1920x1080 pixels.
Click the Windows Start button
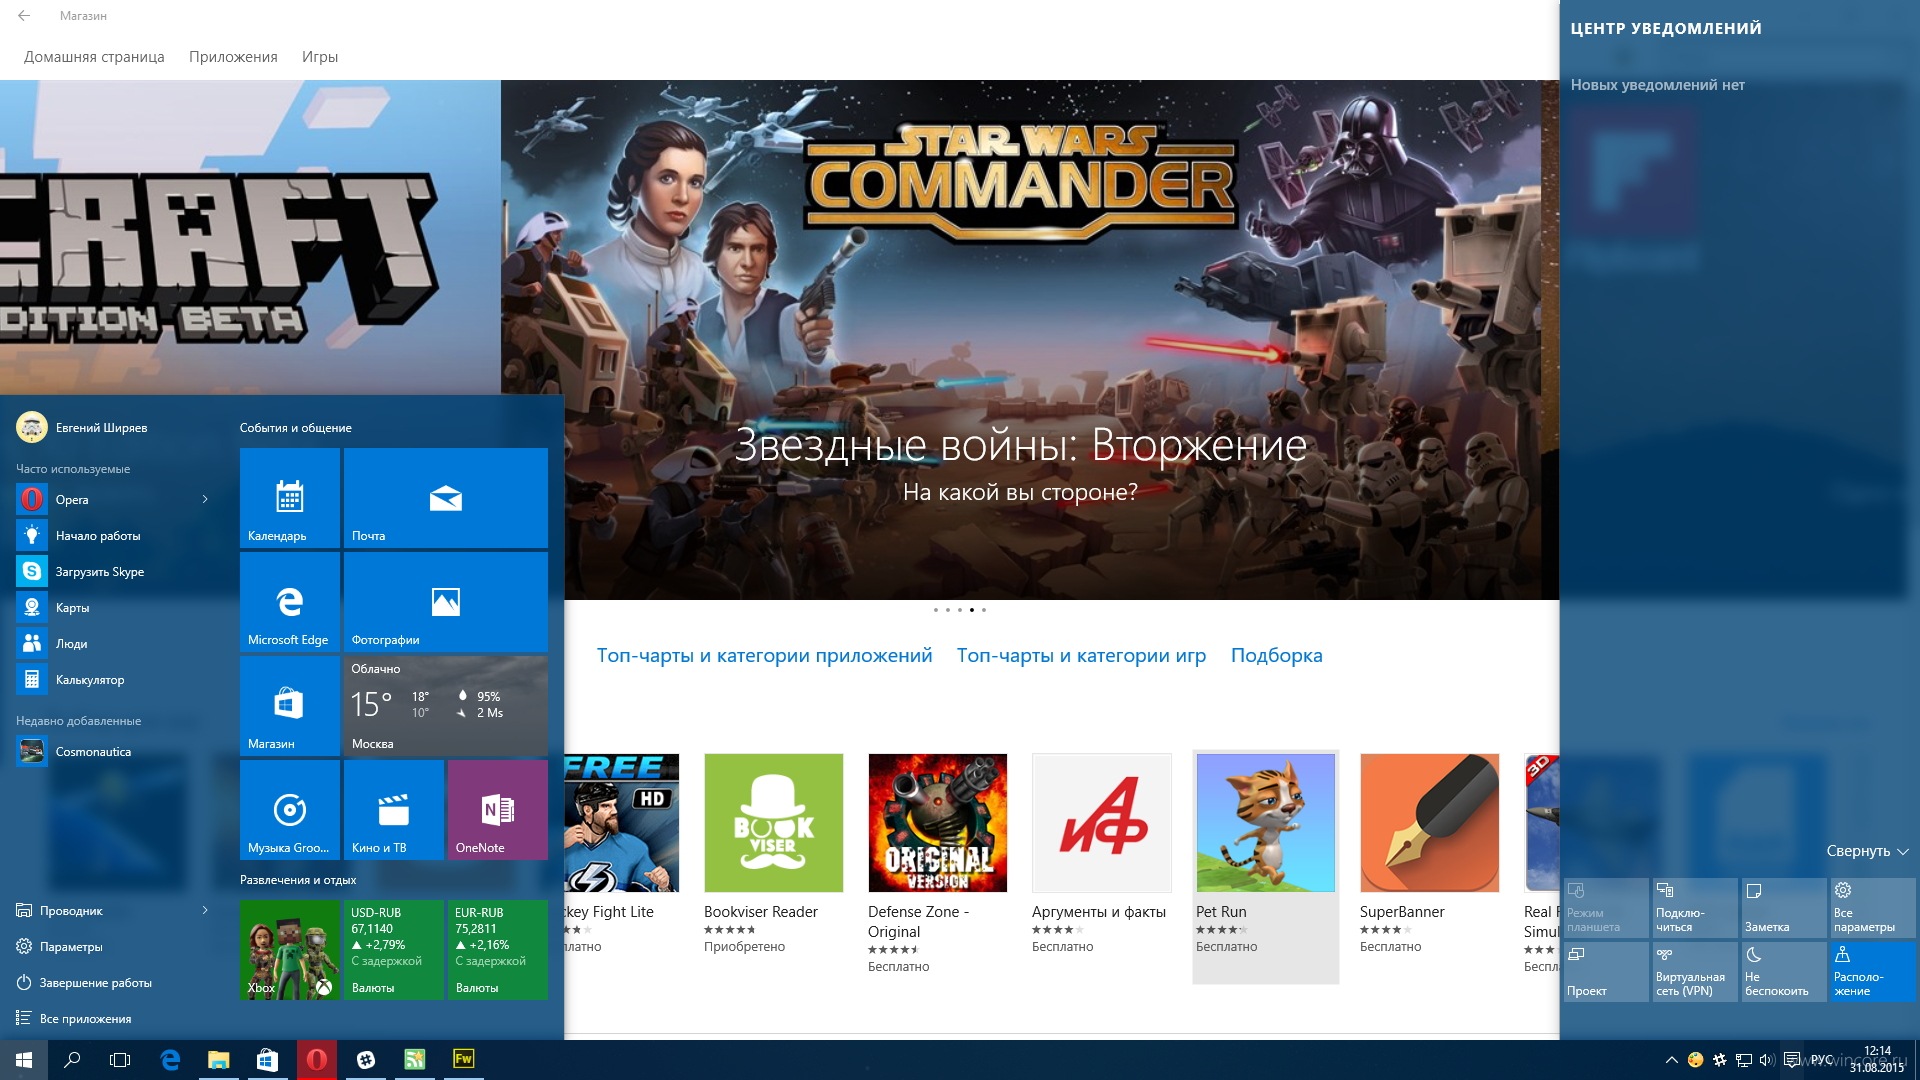coord(24,1060)
